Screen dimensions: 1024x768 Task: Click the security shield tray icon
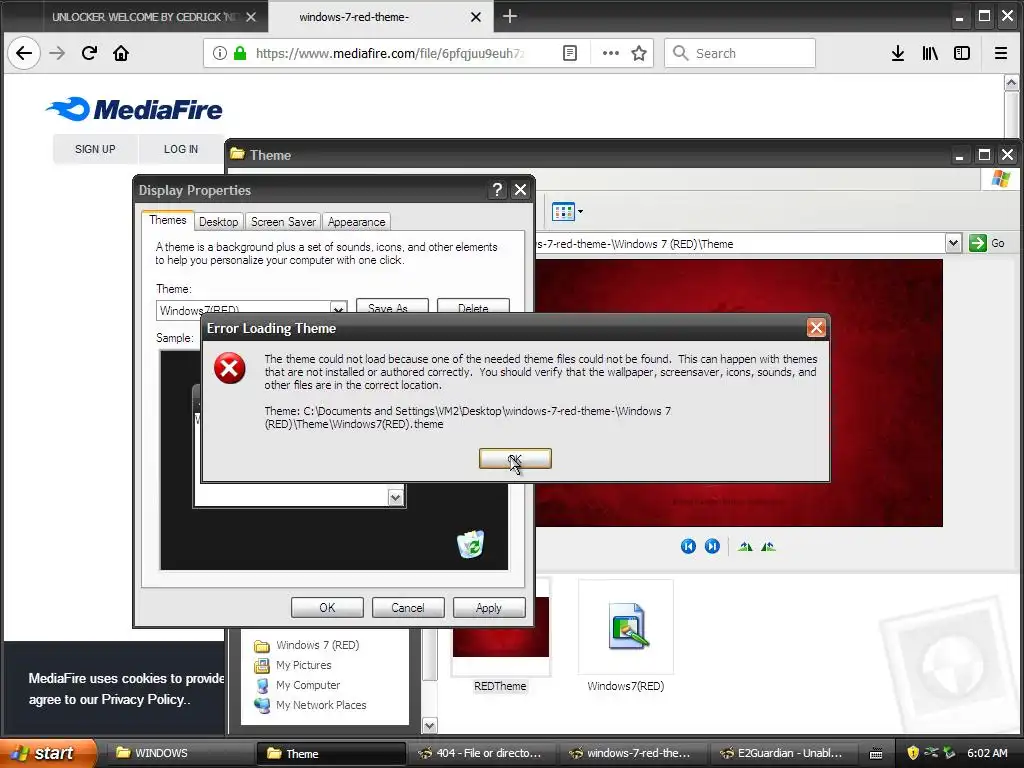pos(912,753)
